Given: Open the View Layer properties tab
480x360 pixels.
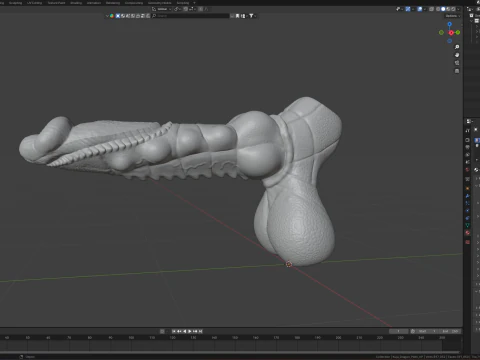Looking at the screenshot, I should pyautogui.click(x=467, y=154).
